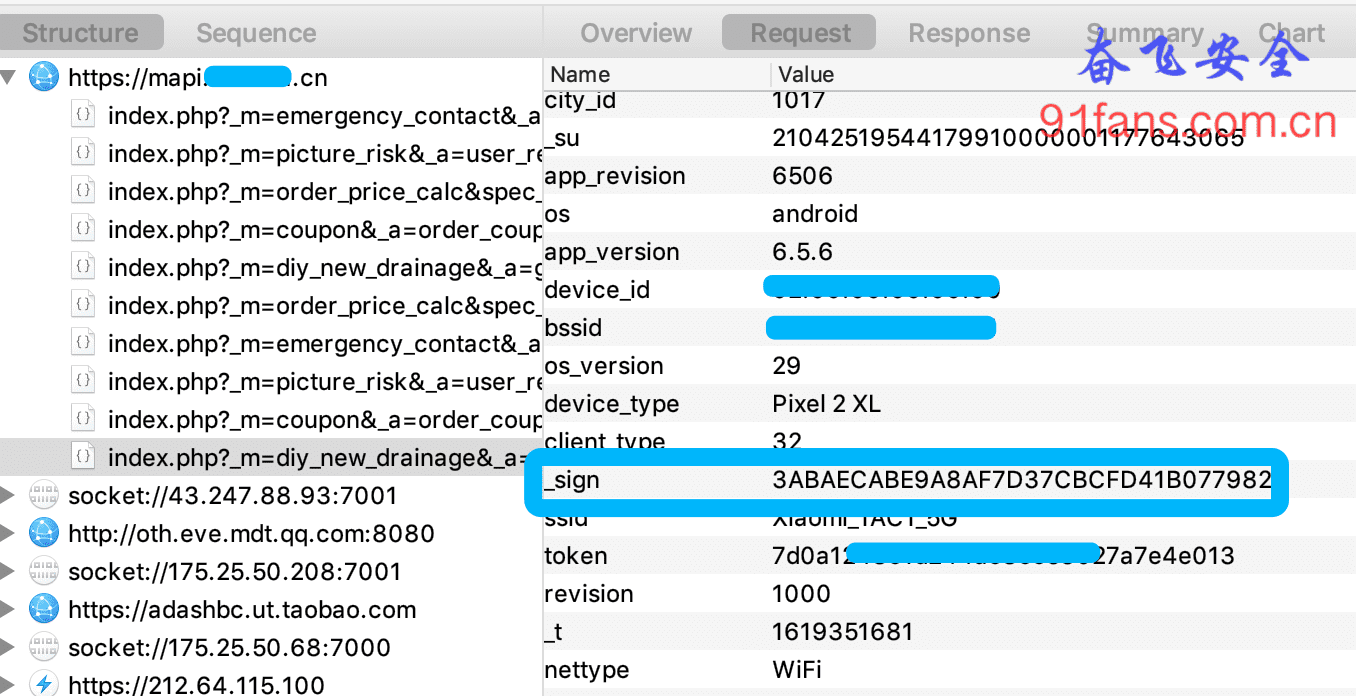Click the lightning icon for https://212.64.115.100
Image resolution: width=1356 pixels, height=696 pixels.
44,684
